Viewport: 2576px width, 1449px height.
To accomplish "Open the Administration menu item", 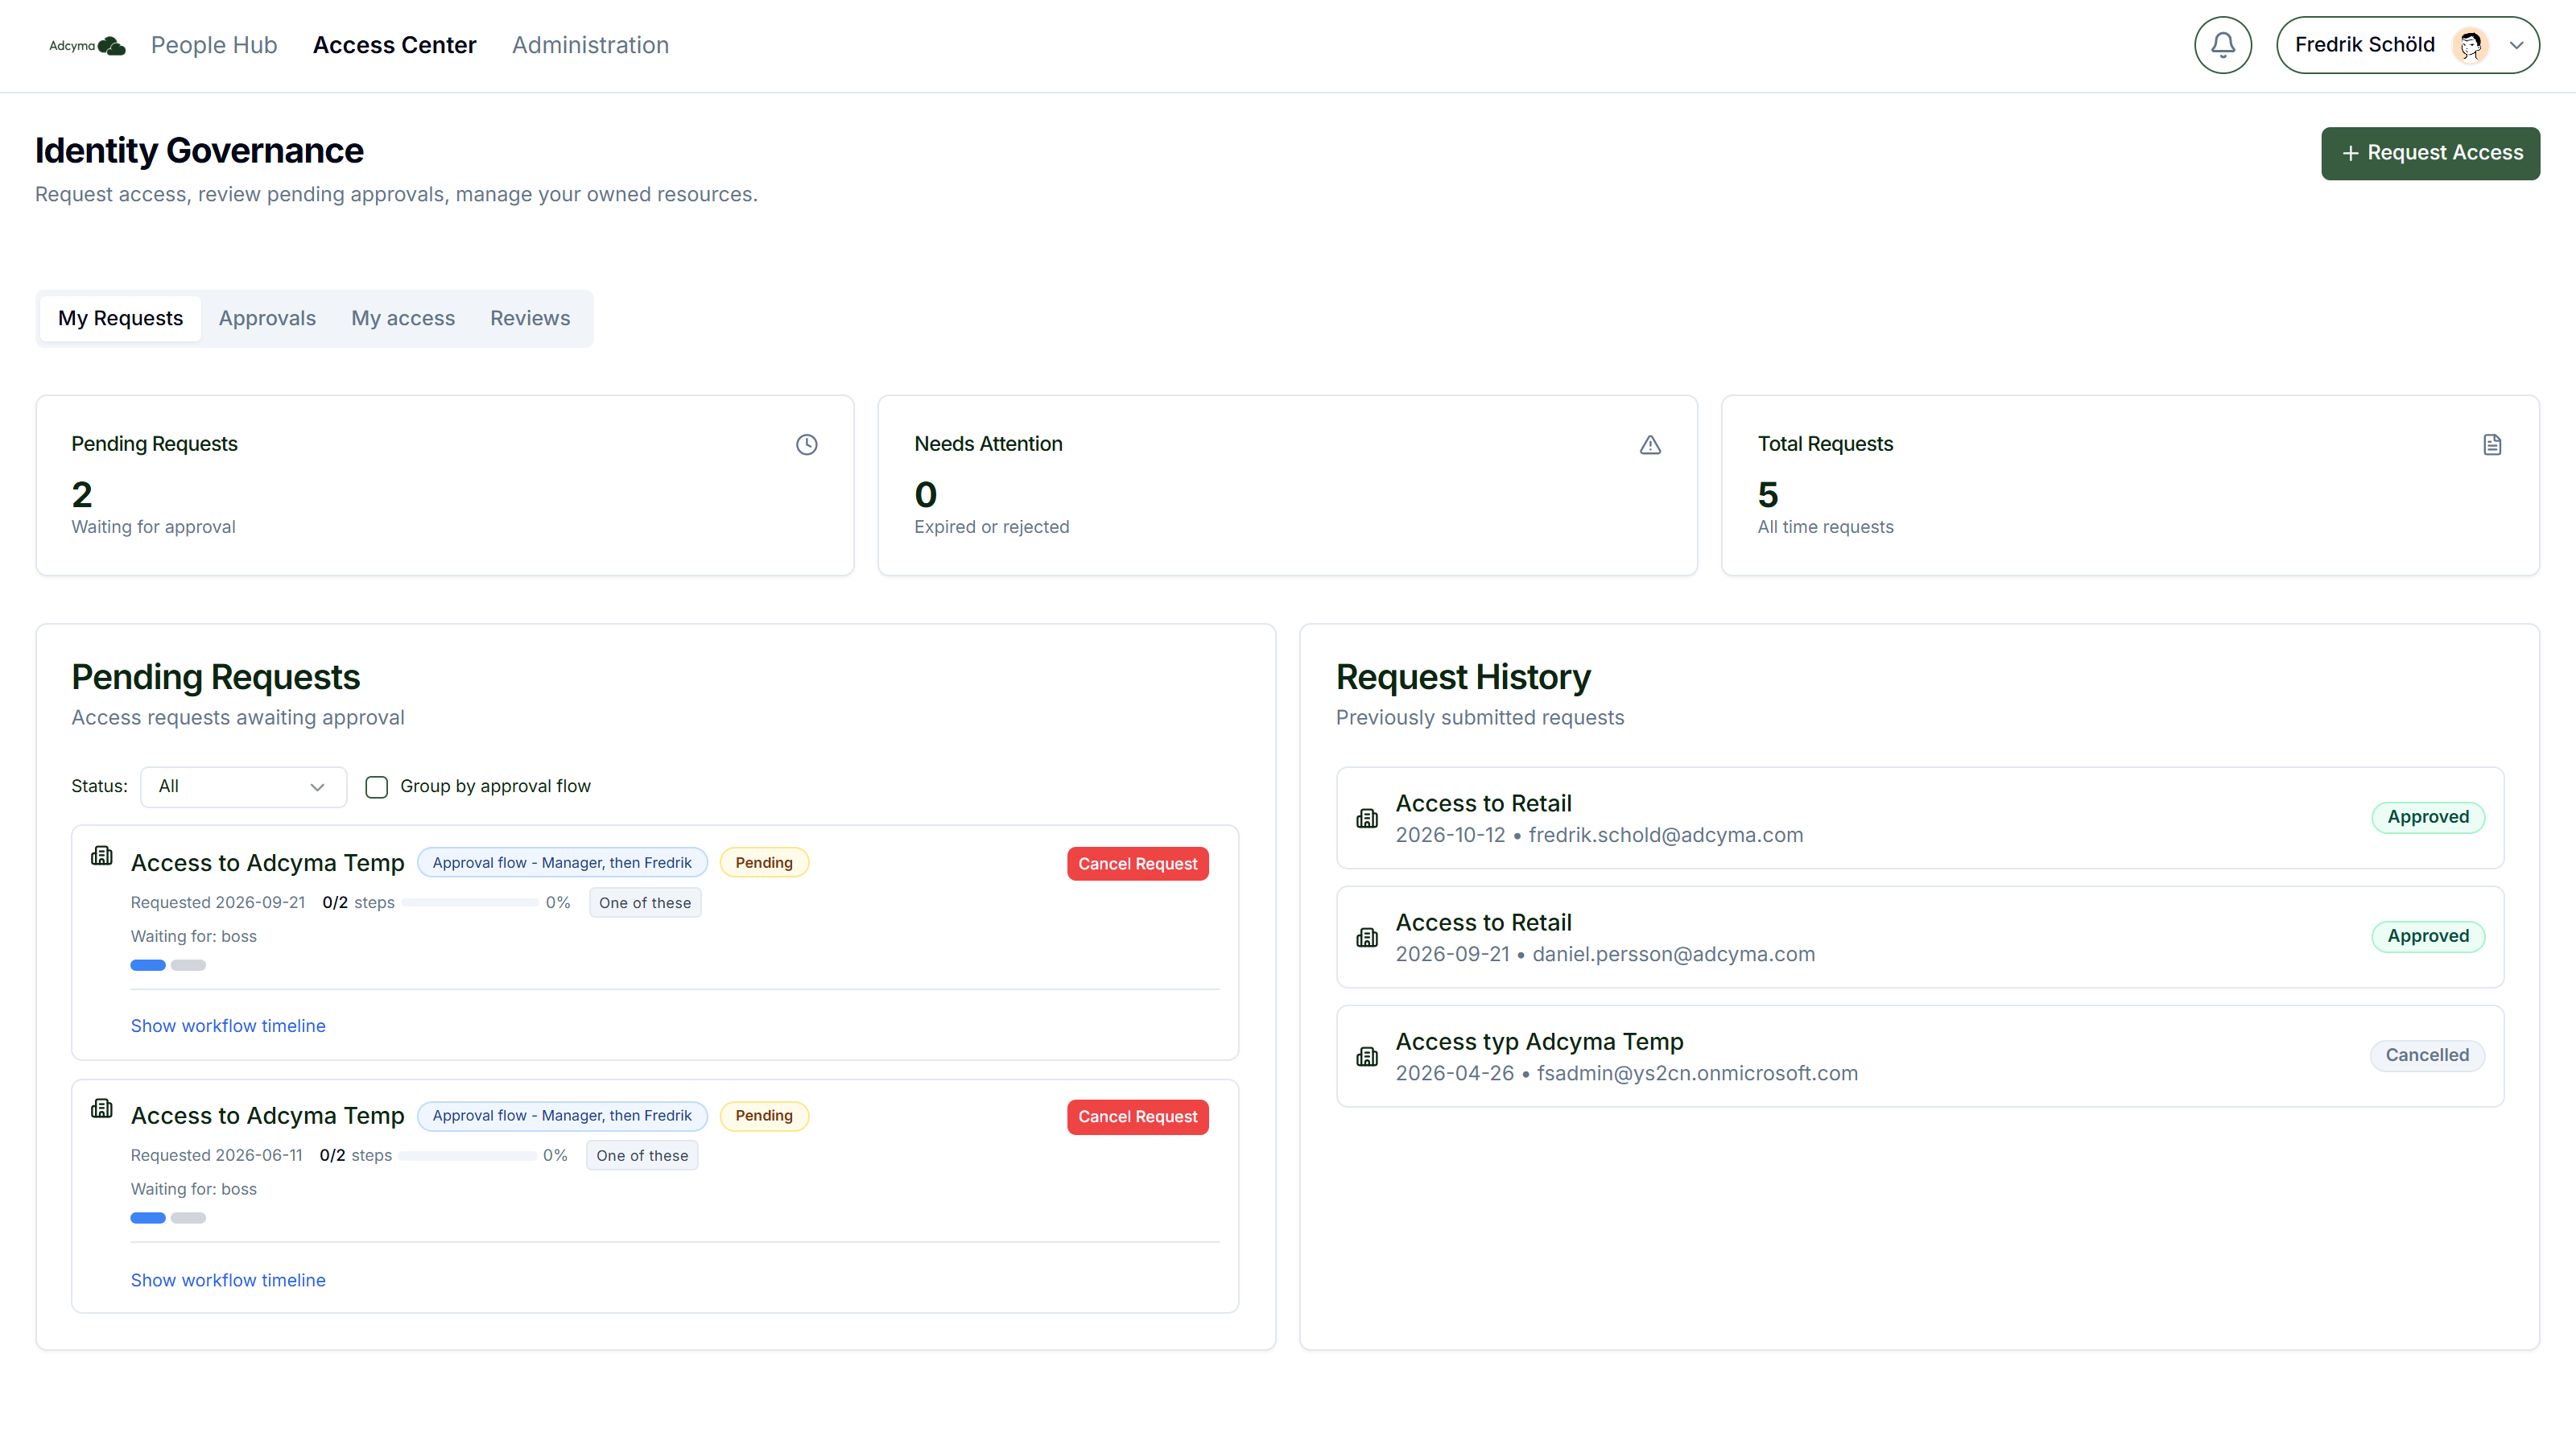I will (590, 45).
